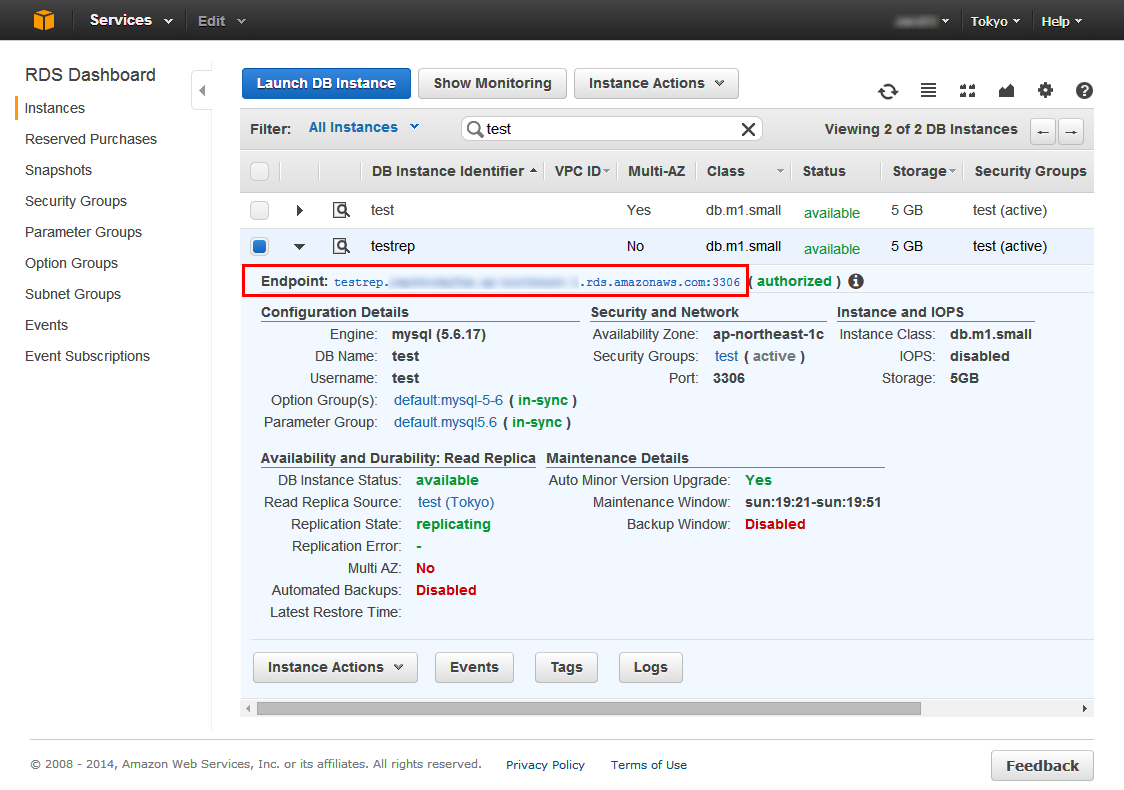Open the Help dropdown menu

pyautogui.click(x=1062, y=21)
